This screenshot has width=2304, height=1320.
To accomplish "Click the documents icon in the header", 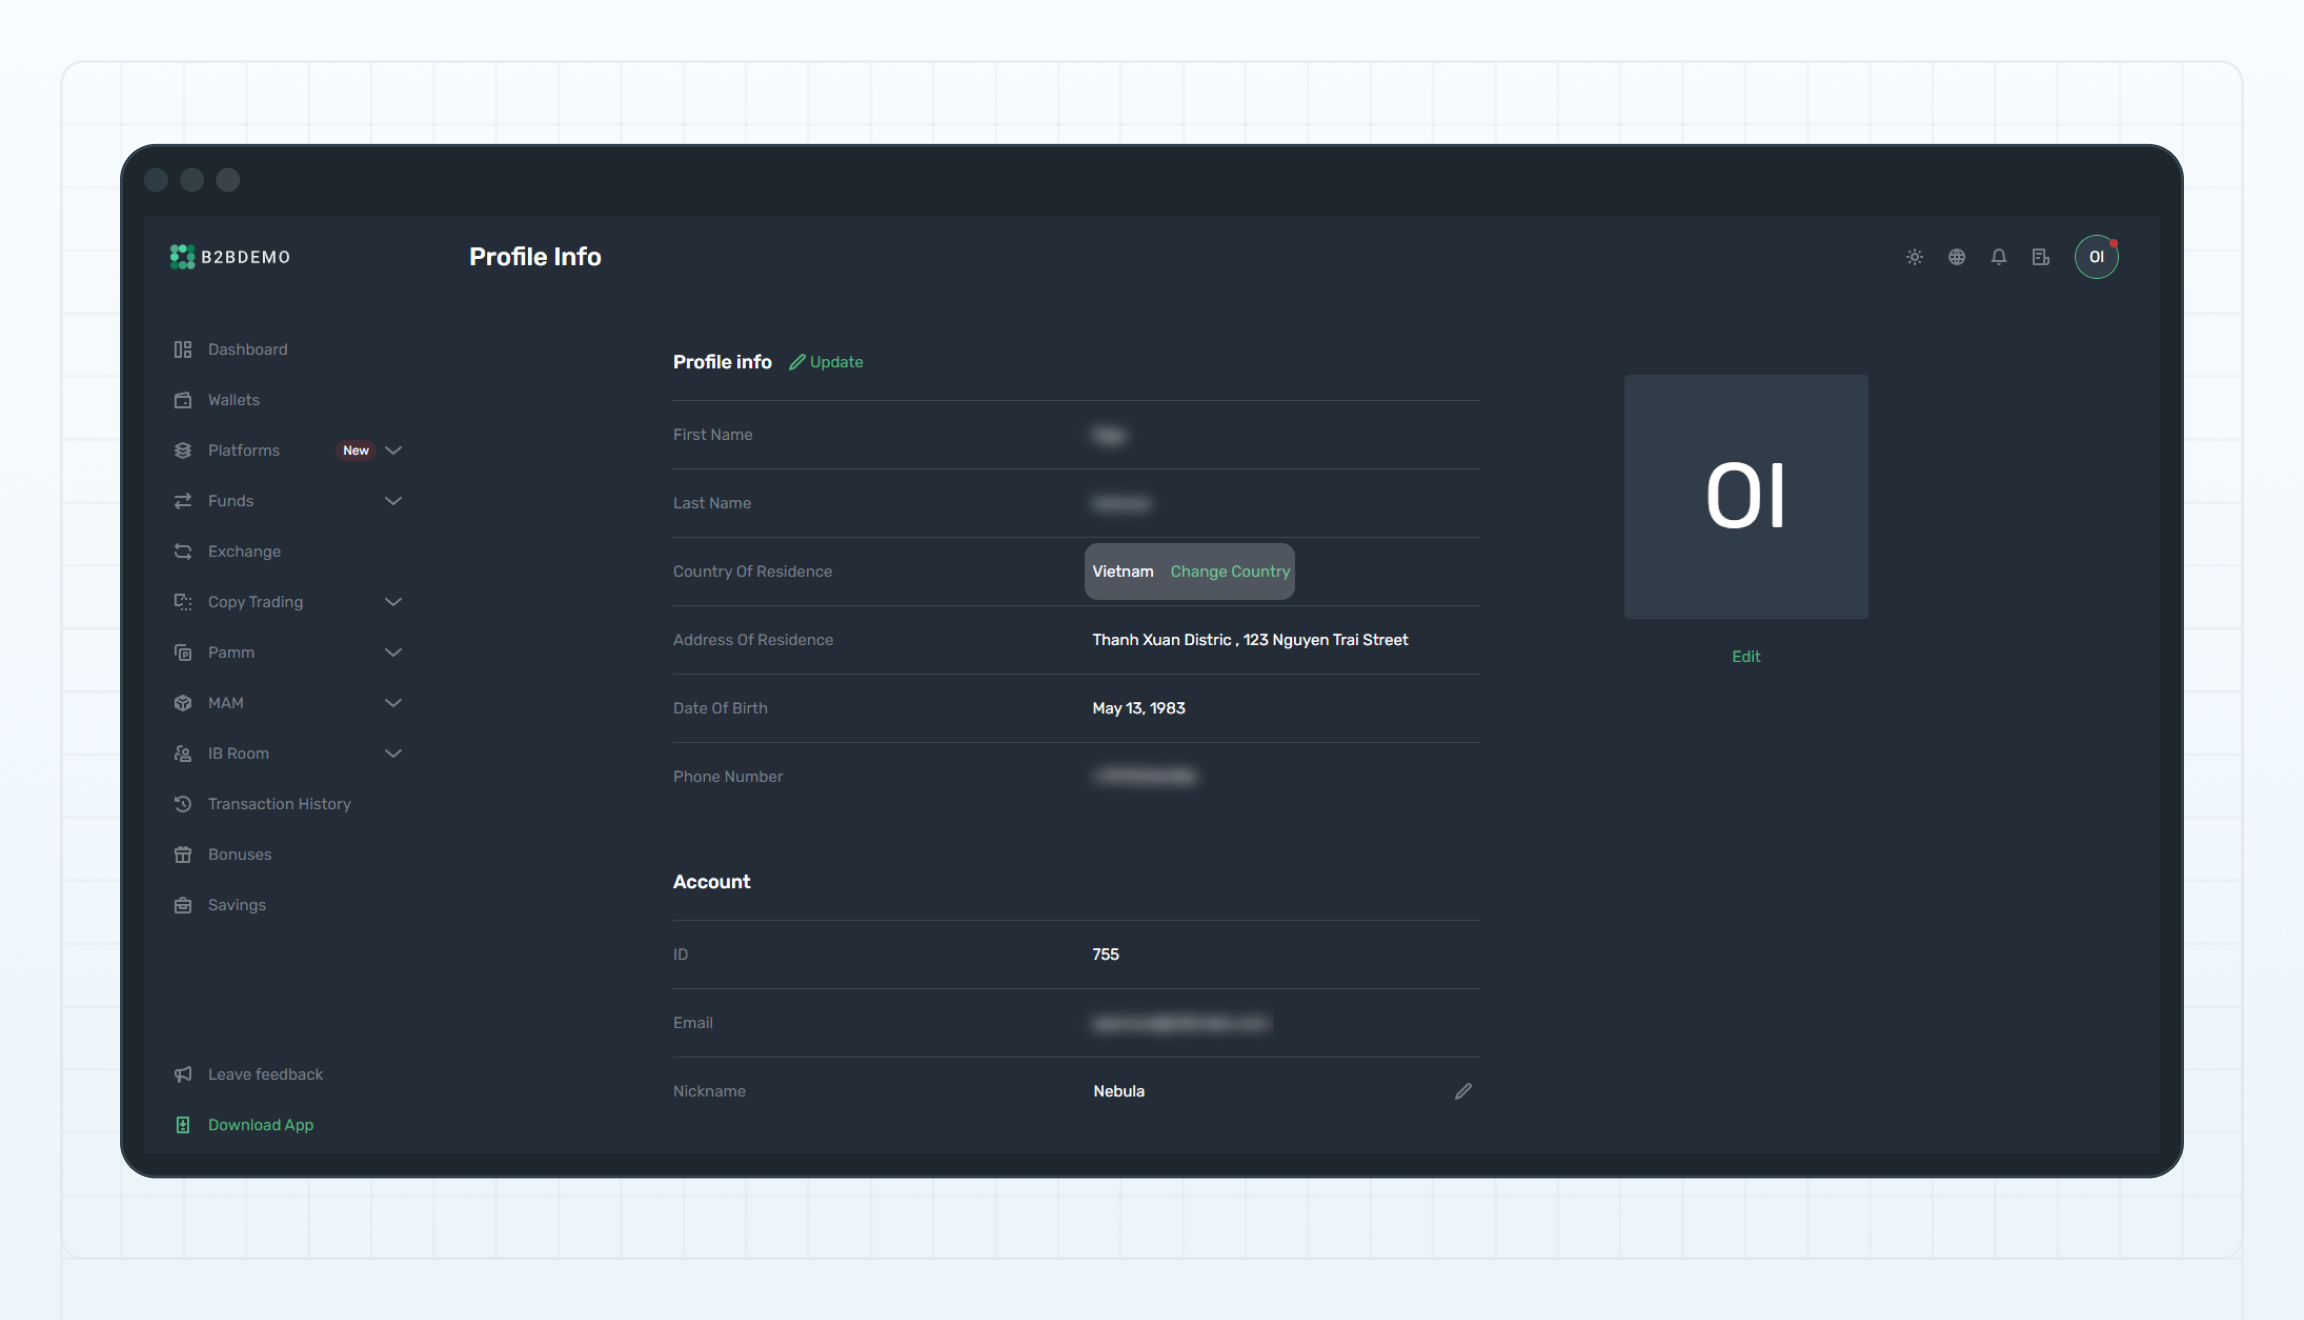I will click(x=2040, y=257).
